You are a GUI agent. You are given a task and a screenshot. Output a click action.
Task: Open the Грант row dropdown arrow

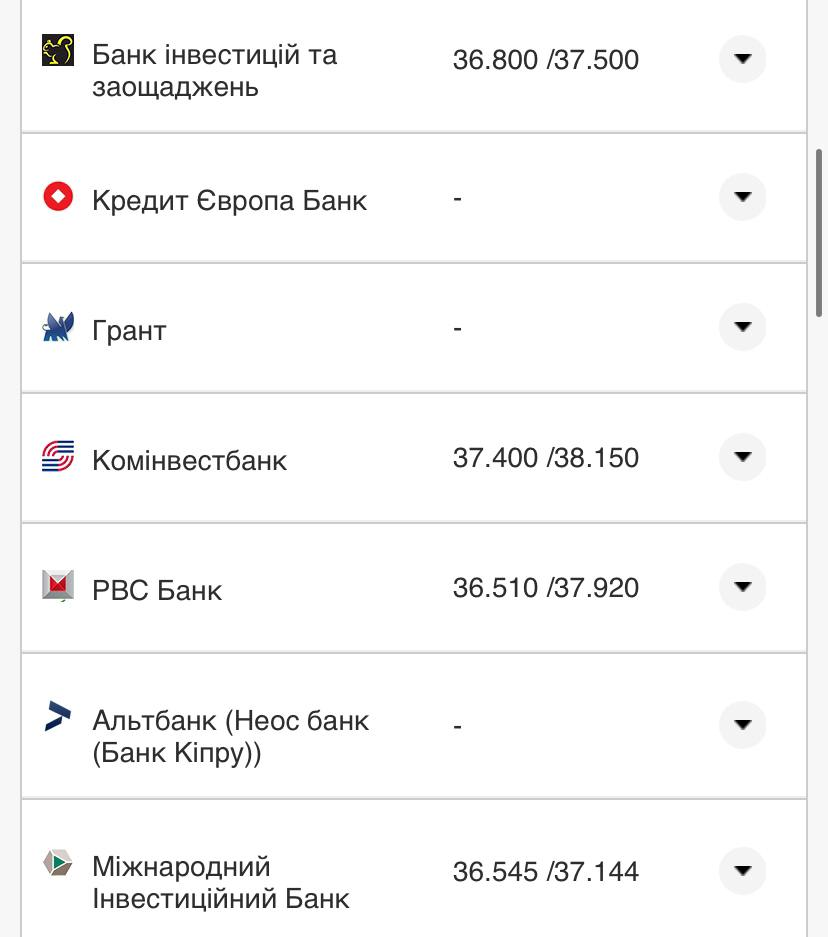[x=742, y=327]
